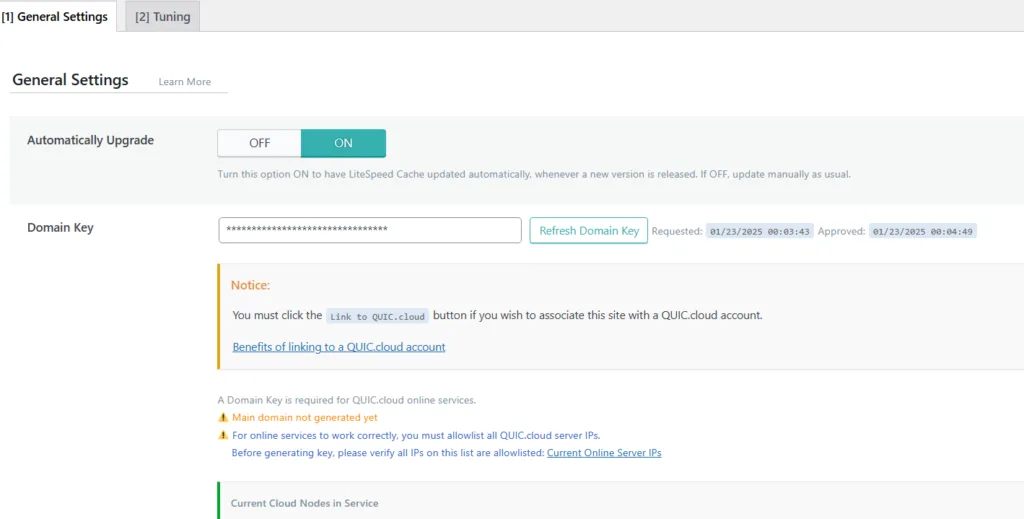1024x519 pixels.
Task: Click the allowlist IPs warning triangle icon
Action: (x=223, y=435)
